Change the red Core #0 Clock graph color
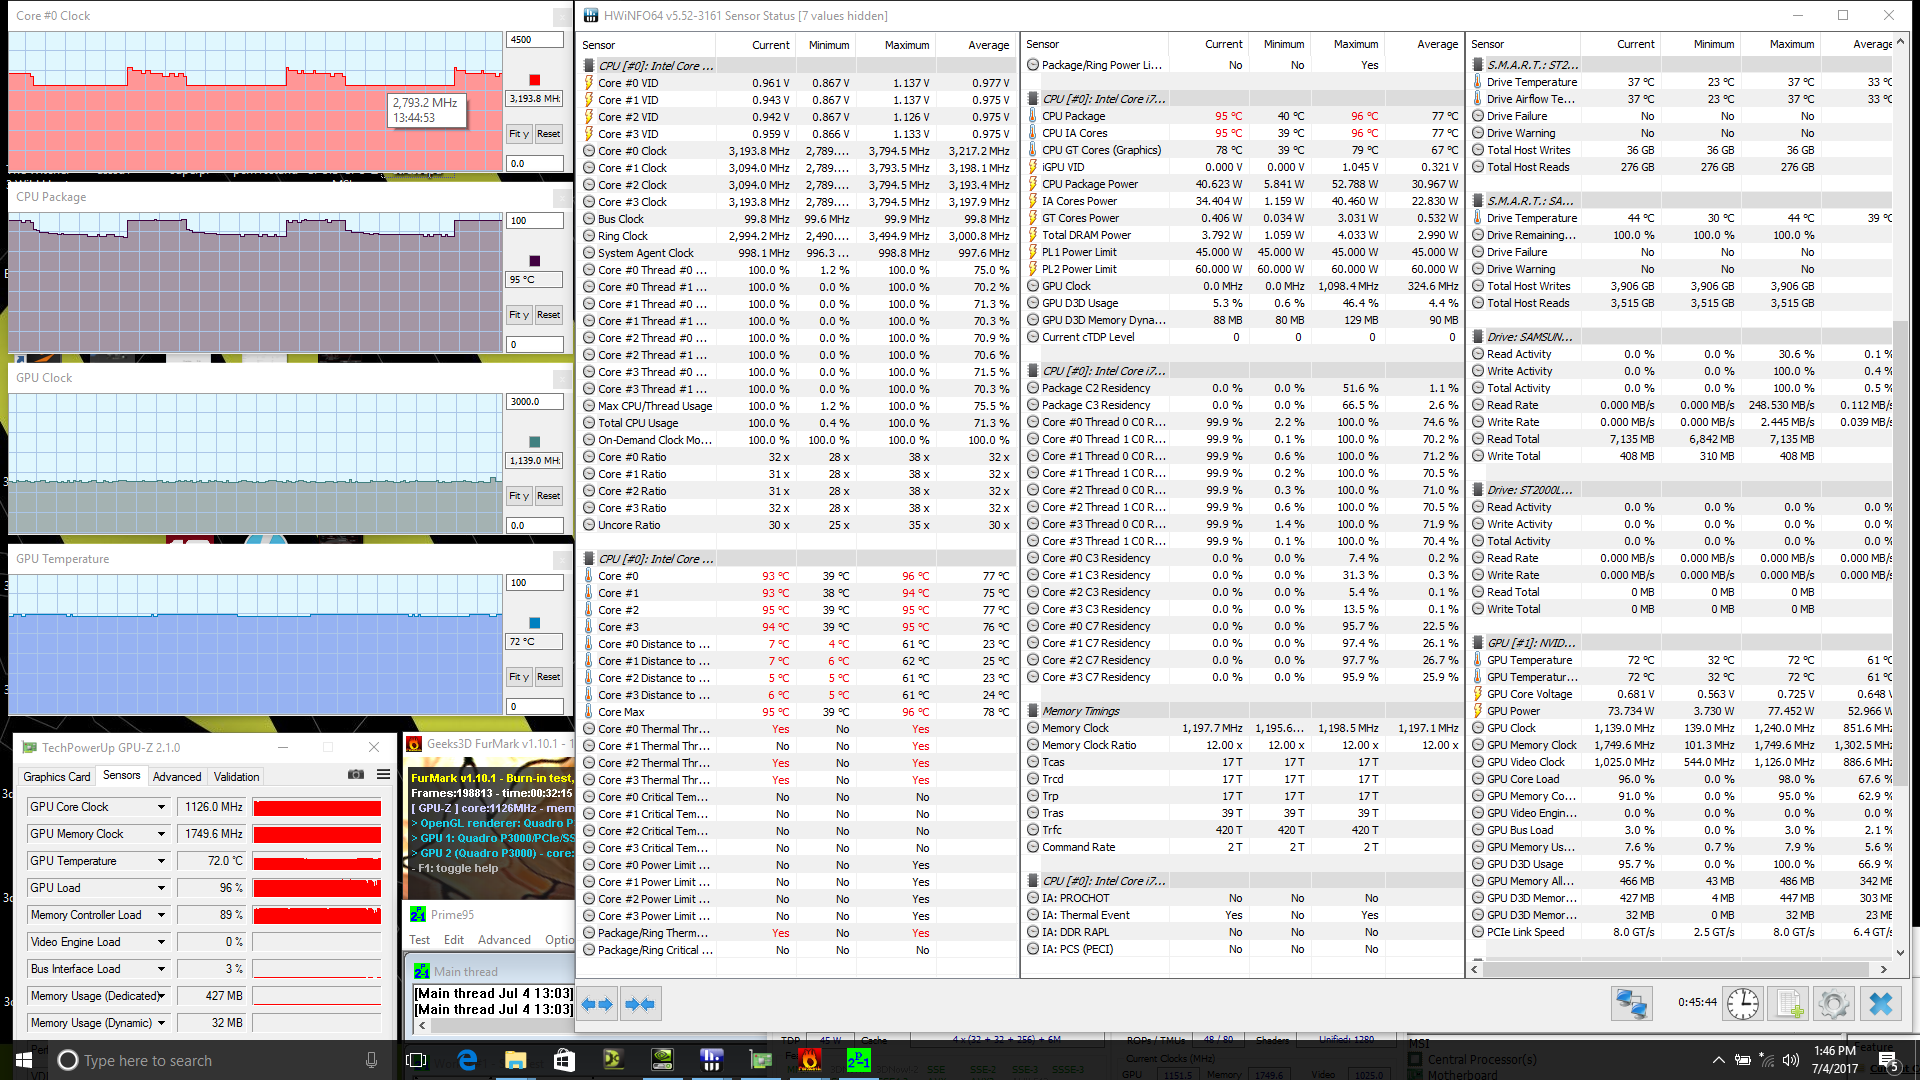This screenshot has height=1080, width=1920. pyautogui.click(x=535, y=80)
